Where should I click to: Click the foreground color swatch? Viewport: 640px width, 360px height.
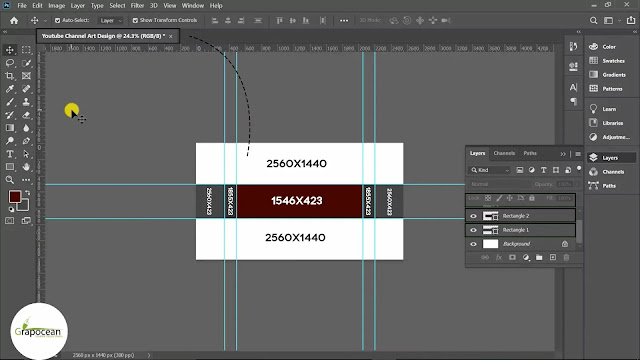[15, 197]
